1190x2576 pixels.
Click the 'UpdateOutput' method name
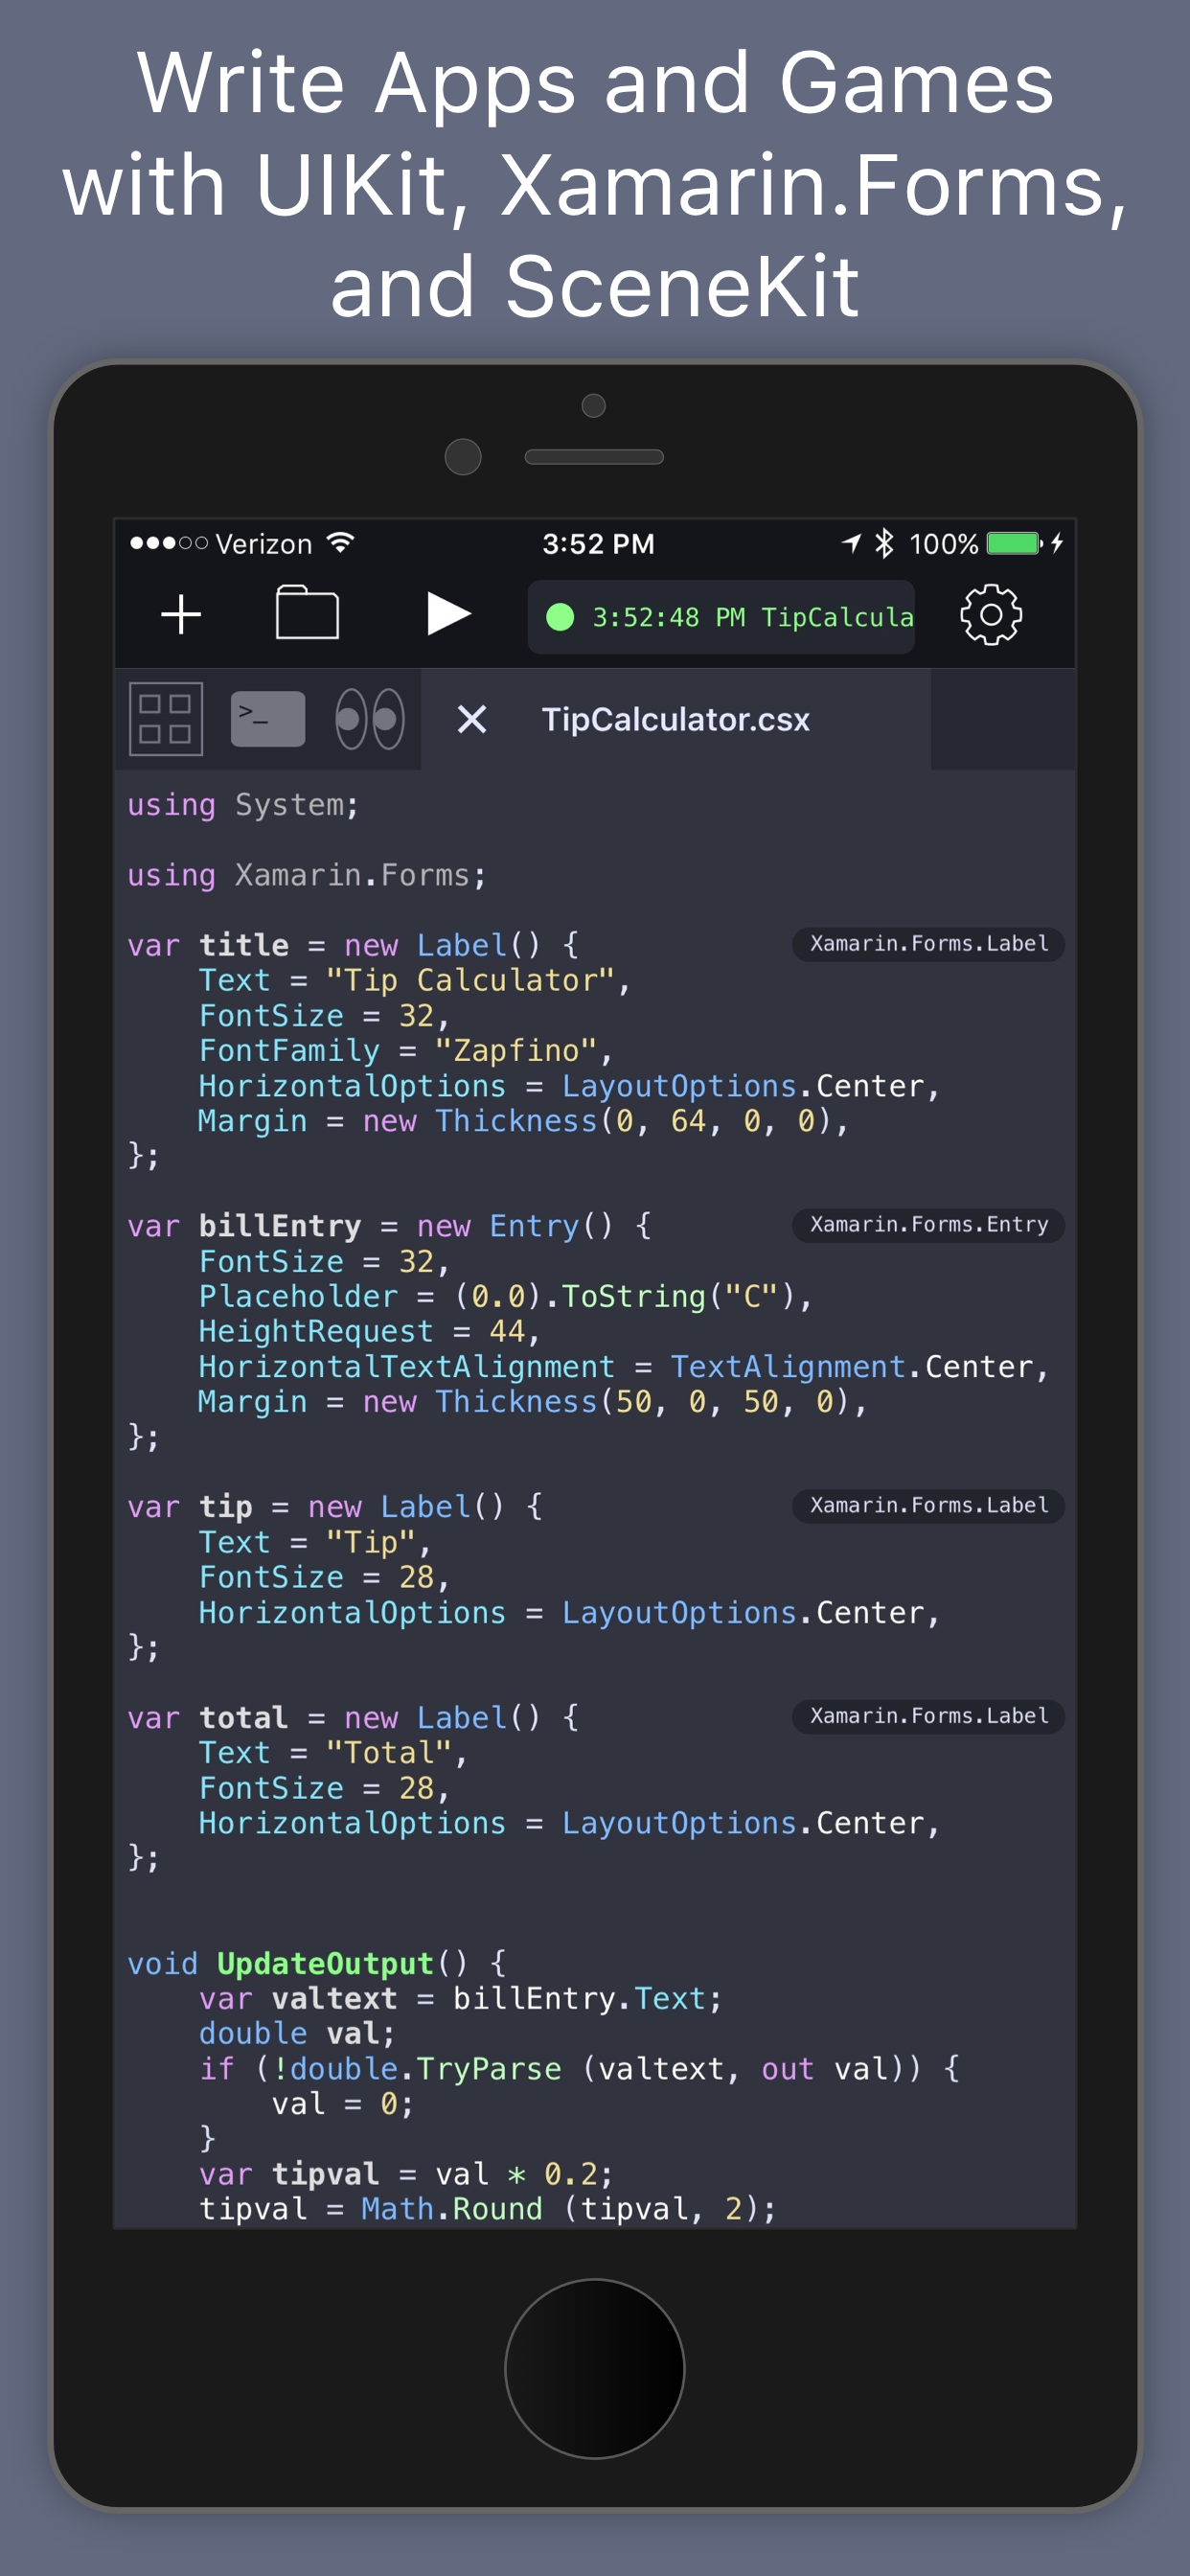[x=326, y=1963]
